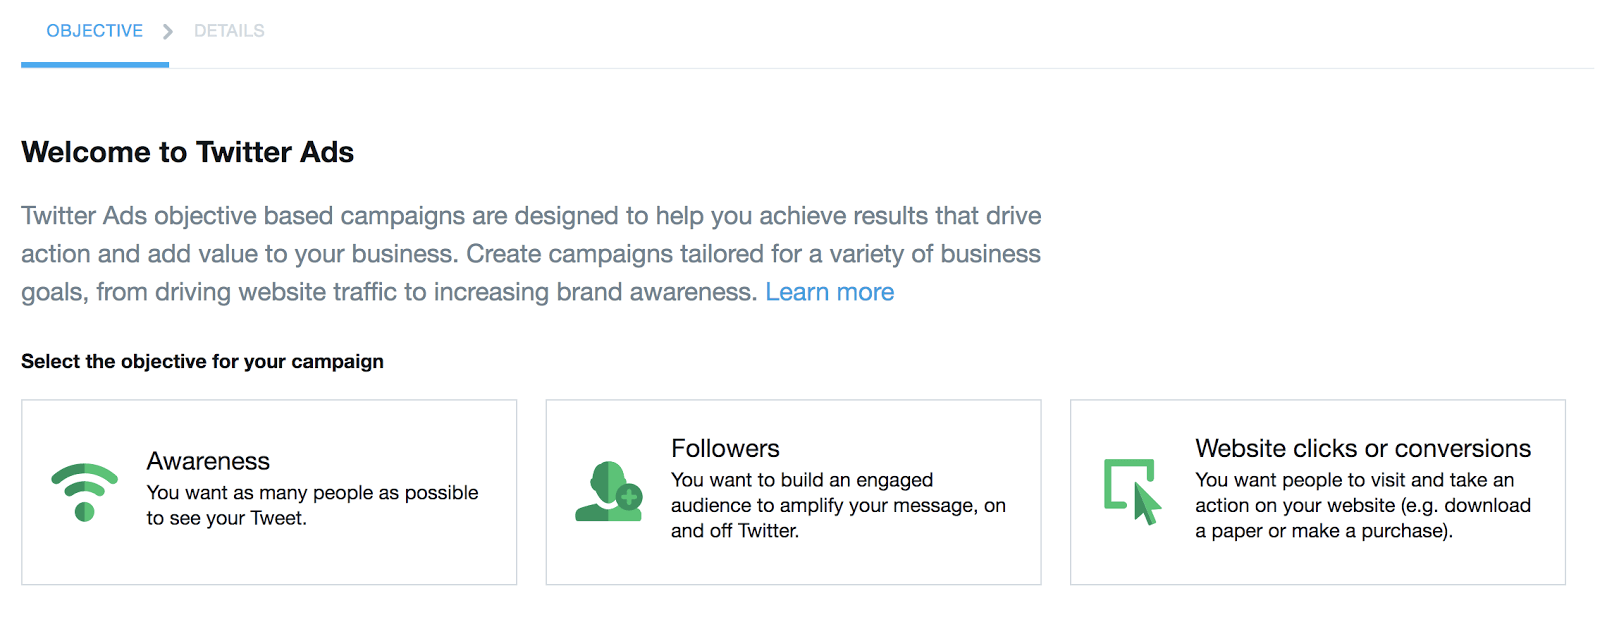The width and height of the screenshot is (1600, 639).
Task: Switch to the Details tab
Action: 229,31
